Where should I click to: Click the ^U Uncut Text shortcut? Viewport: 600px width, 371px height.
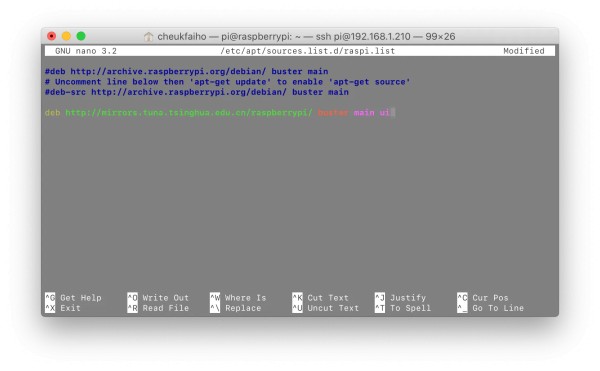point(326,308)
